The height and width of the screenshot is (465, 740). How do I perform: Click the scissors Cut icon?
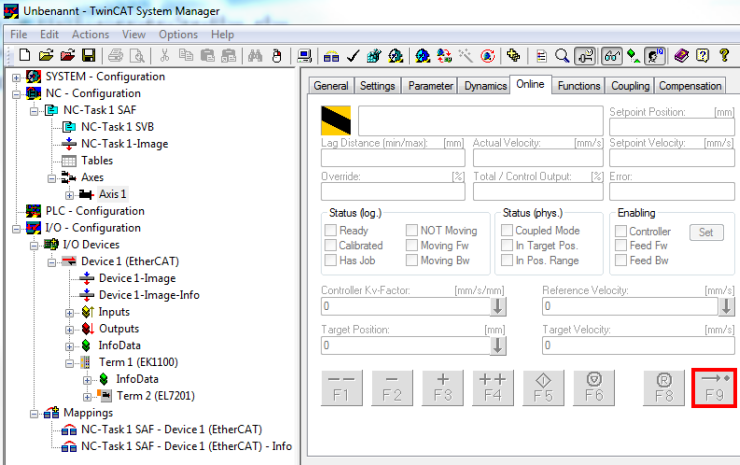pos(164,56)
